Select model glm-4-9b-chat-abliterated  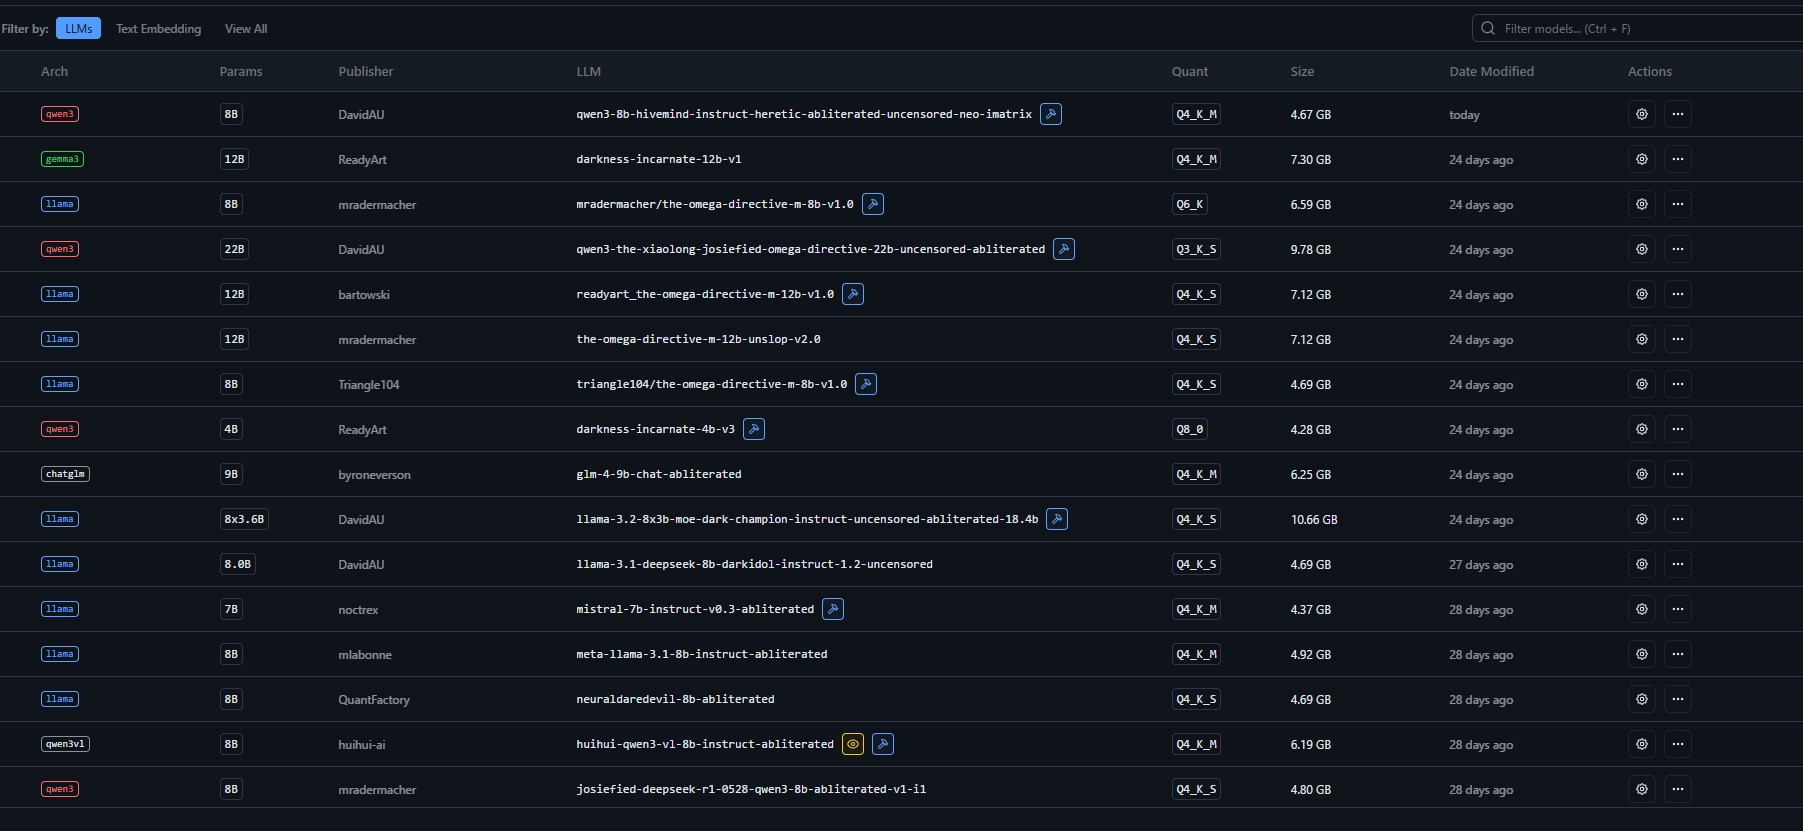[659, 474]
